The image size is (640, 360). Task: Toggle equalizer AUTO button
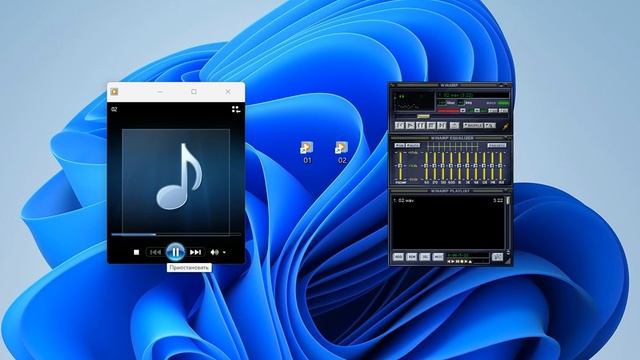click(x=413, y=145)
